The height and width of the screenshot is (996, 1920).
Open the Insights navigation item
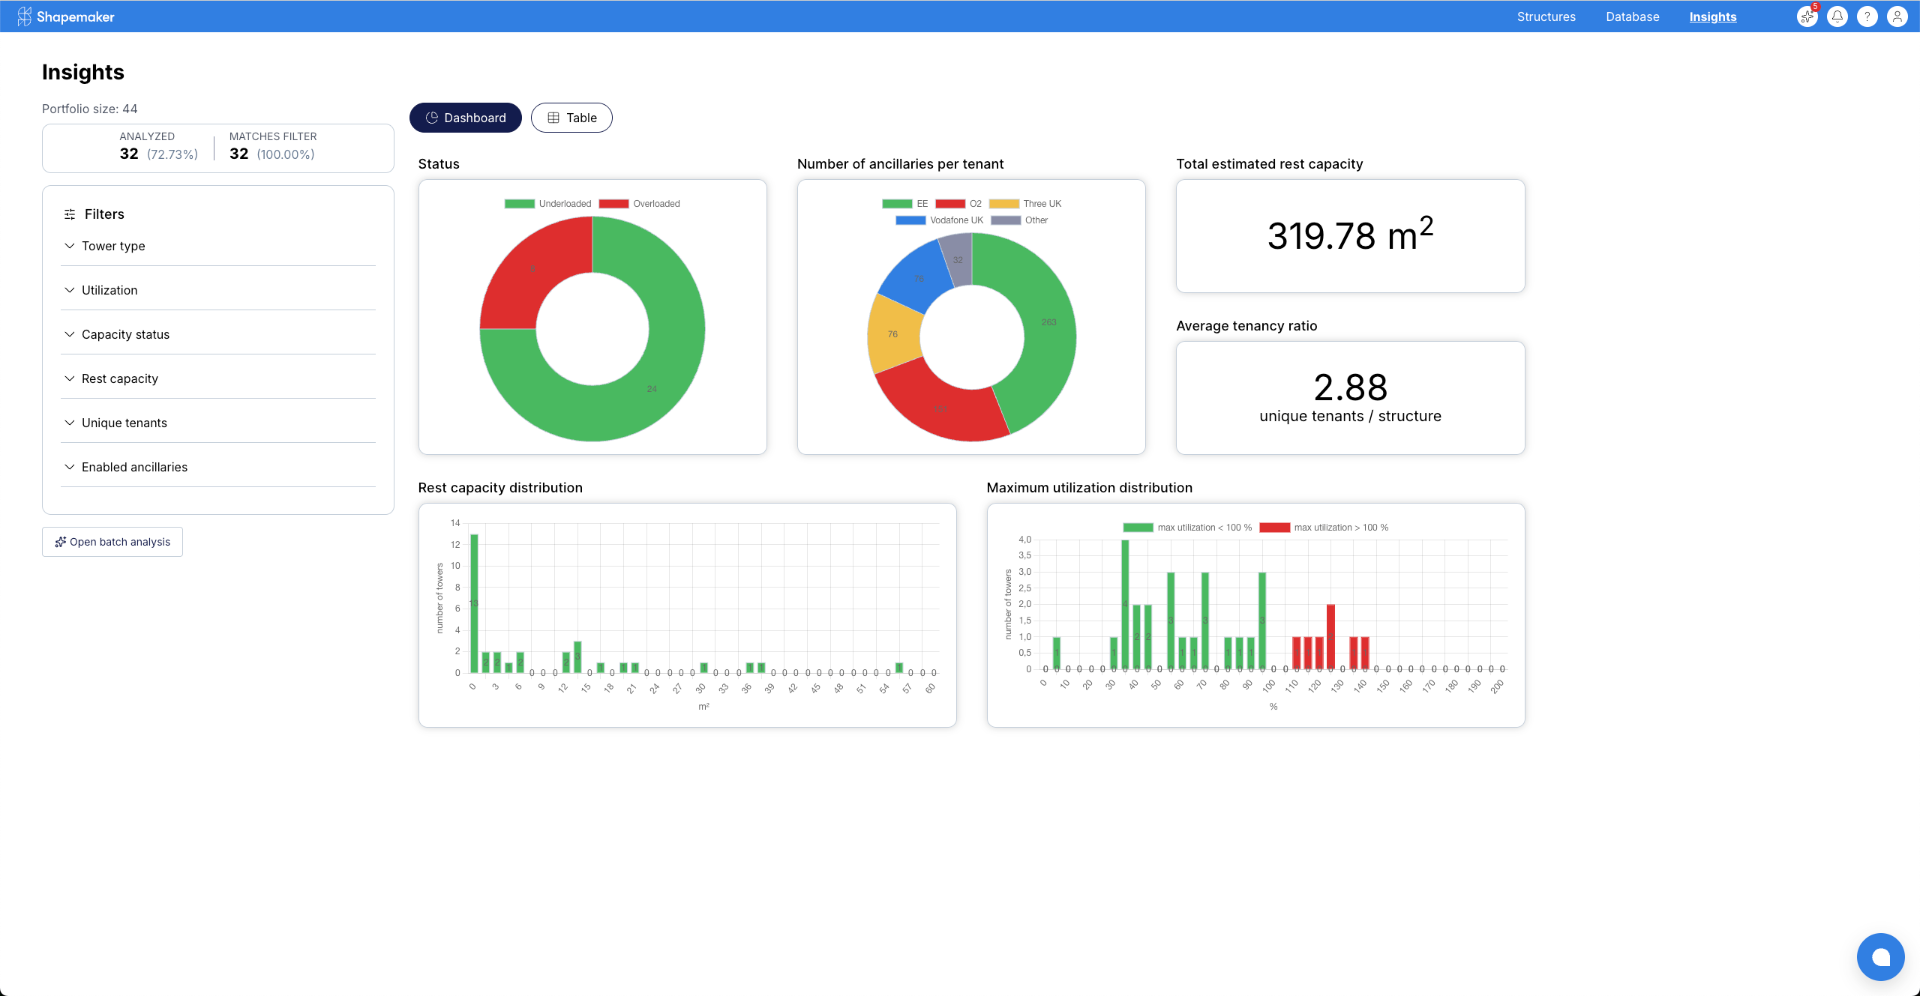click(1713, 17)
